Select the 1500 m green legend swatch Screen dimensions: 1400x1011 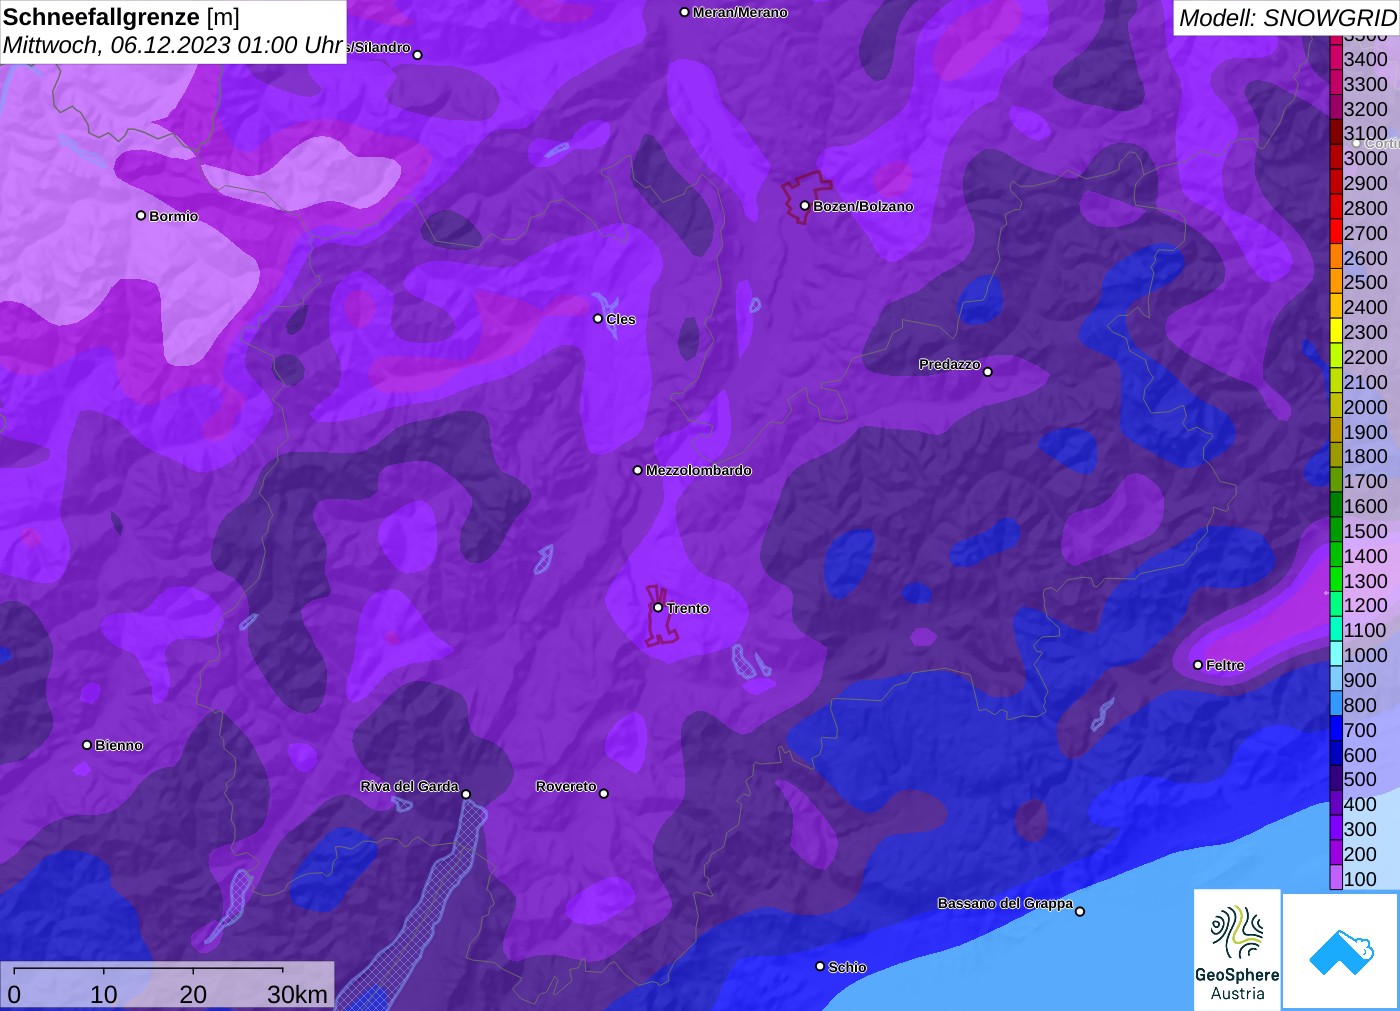coord(1336,530)
